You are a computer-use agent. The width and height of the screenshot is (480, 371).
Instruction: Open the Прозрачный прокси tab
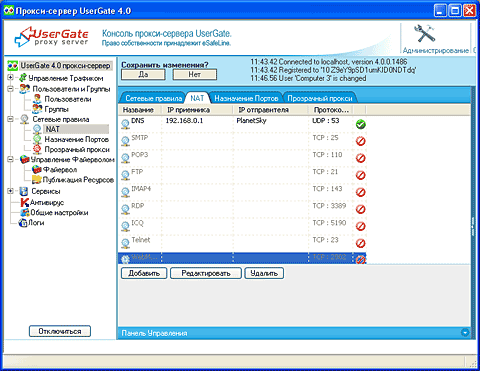pyautogui.click(x=320, y=98)
